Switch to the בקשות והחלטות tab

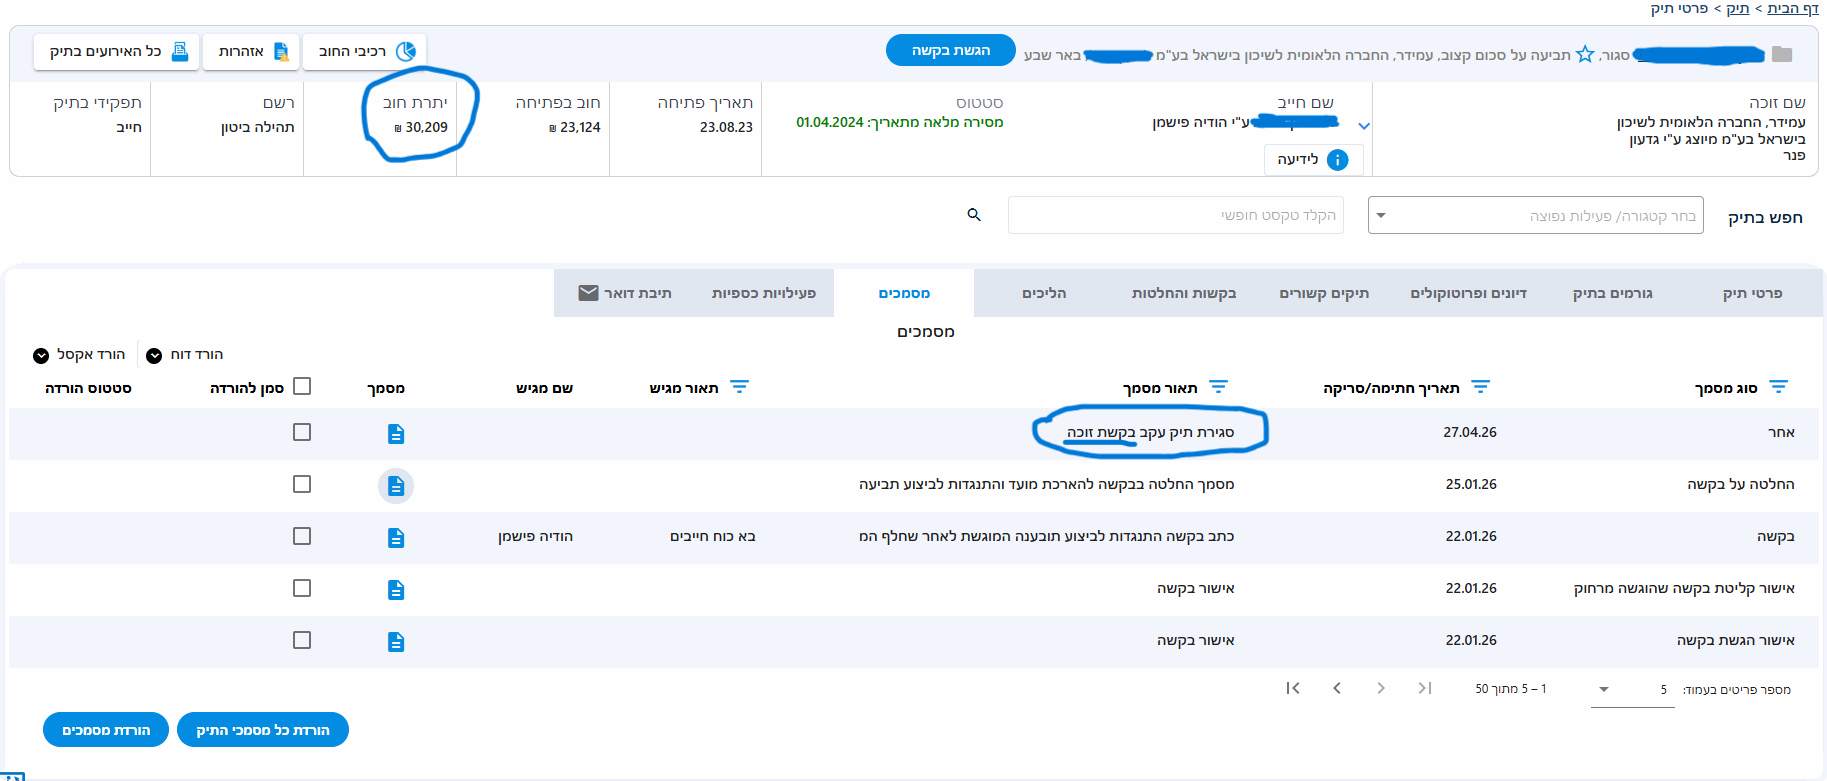click(x=1184, y=293)
